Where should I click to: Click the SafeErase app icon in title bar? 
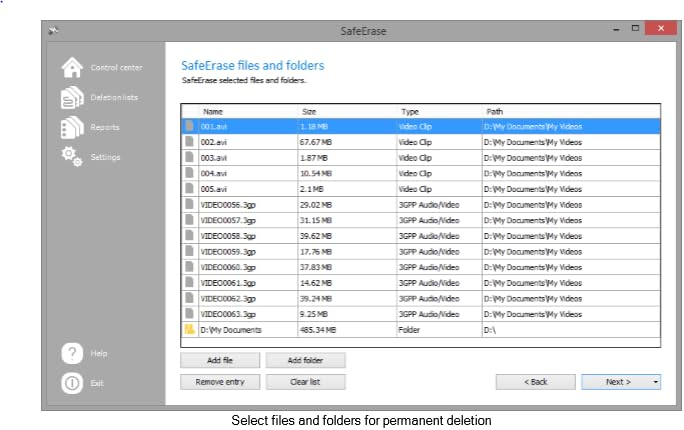tap(53, 31)
